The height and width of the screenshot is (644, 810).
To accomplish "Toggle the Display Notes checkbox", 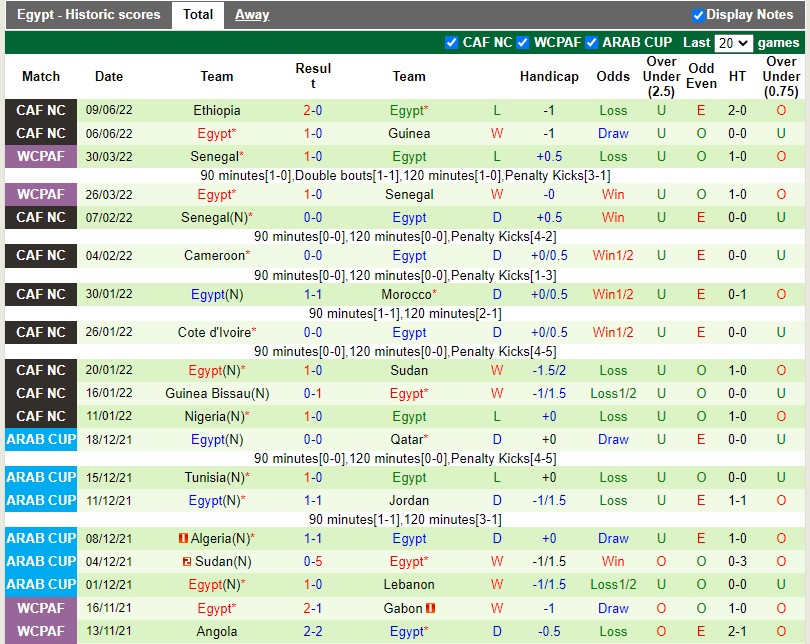I will pos(698,15).
